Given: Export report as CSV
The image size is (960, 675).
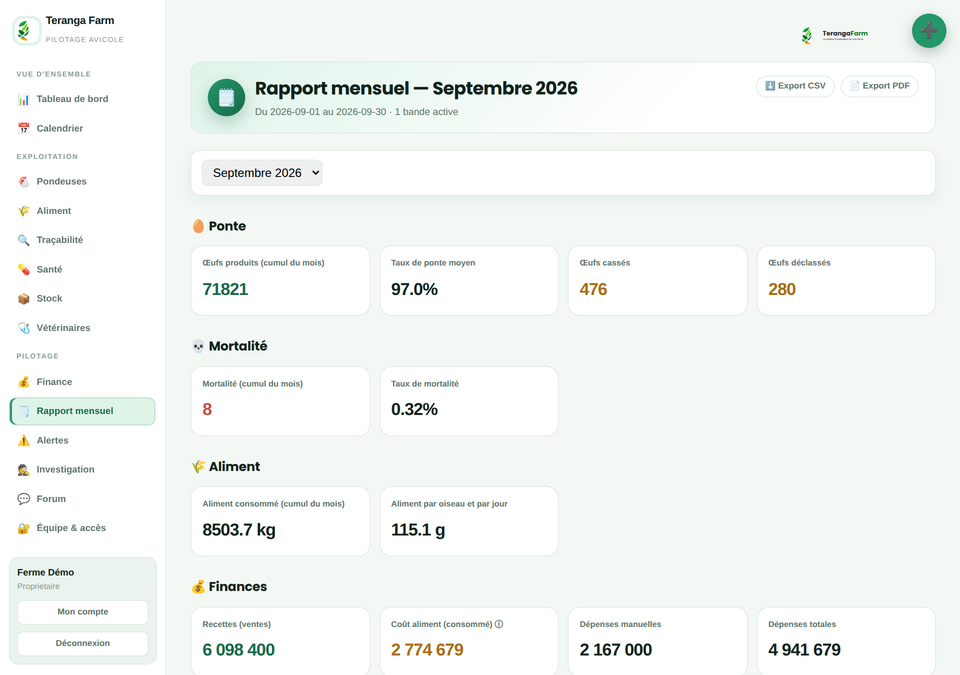Looking at the screenshot, I should [795, 86].
